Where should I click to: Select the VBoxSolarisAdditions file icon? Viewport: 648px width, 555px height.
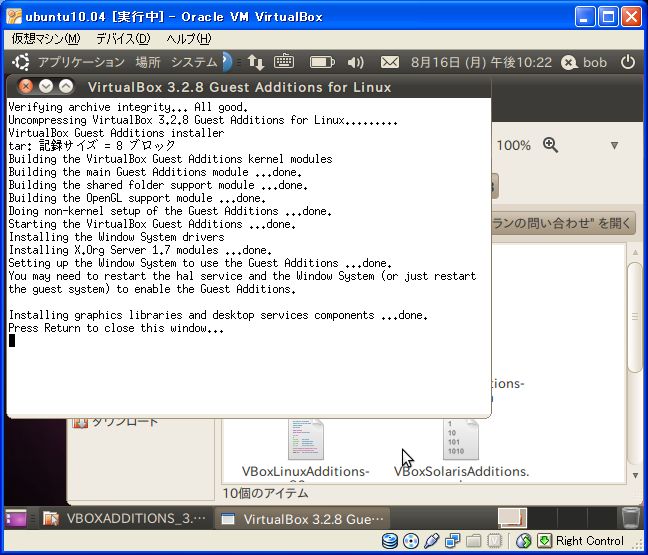click(461, 439)
